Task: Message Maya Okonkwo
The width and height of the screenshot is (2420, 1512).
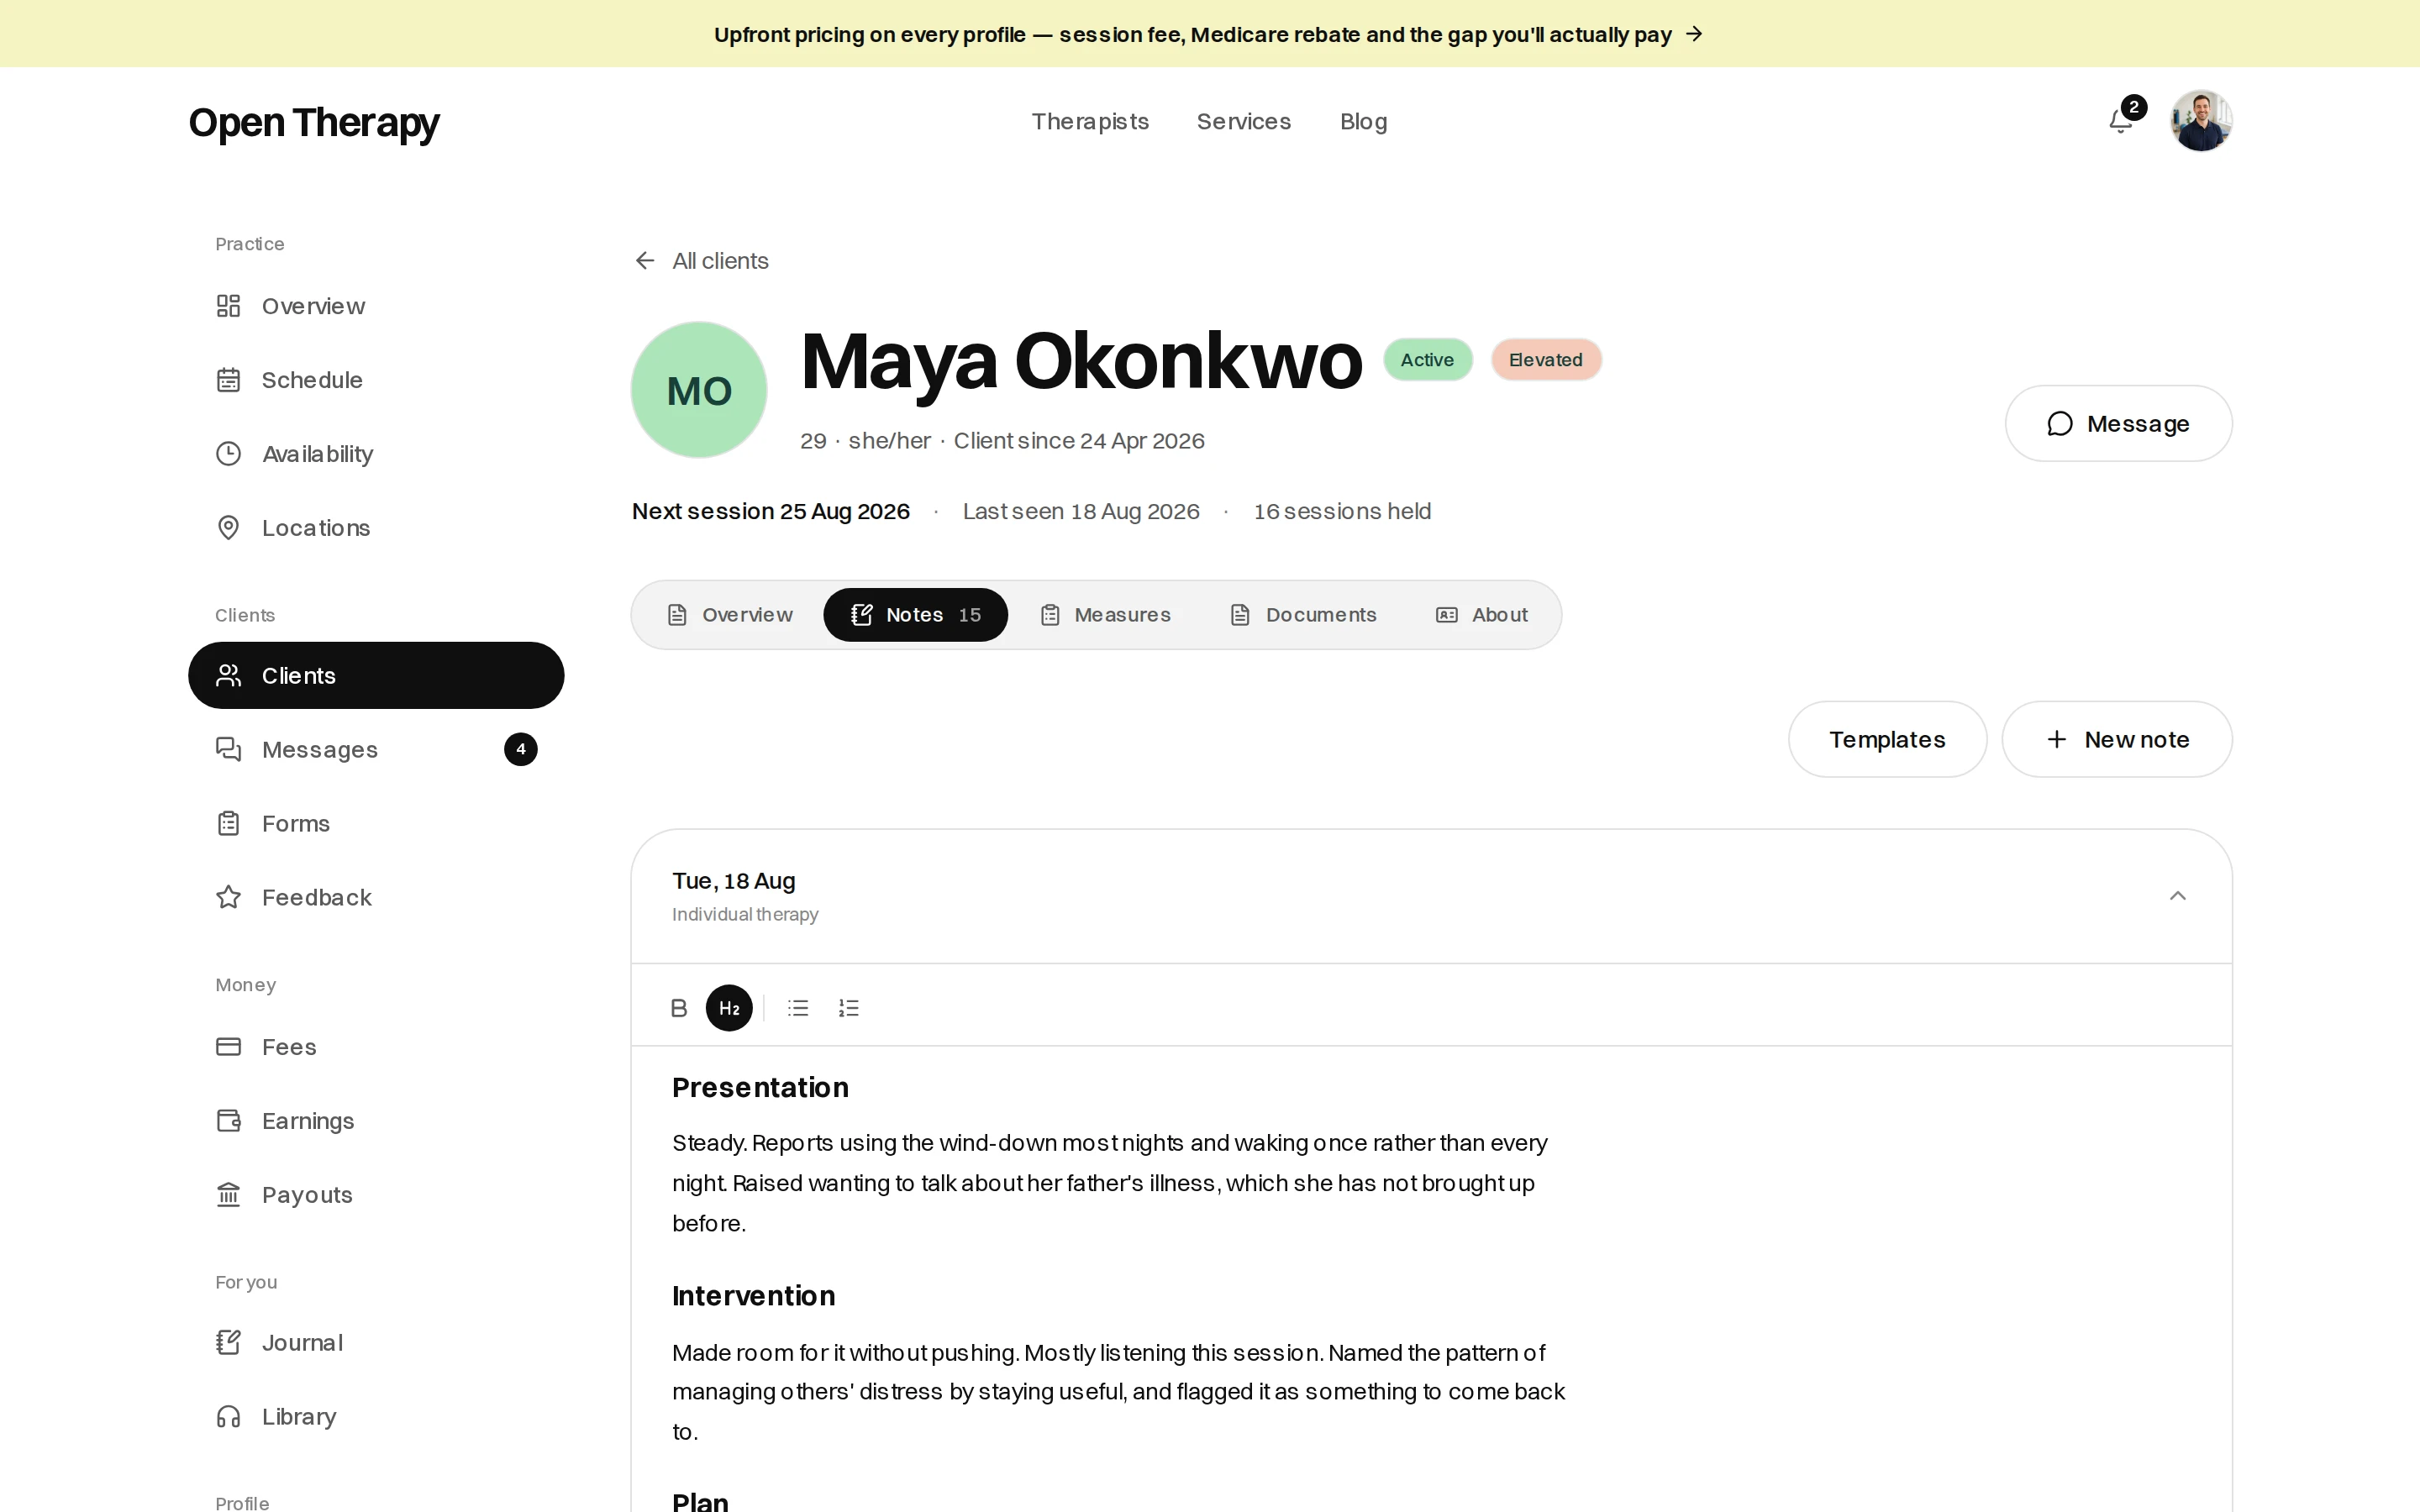Action: (x=2118, y=424)
